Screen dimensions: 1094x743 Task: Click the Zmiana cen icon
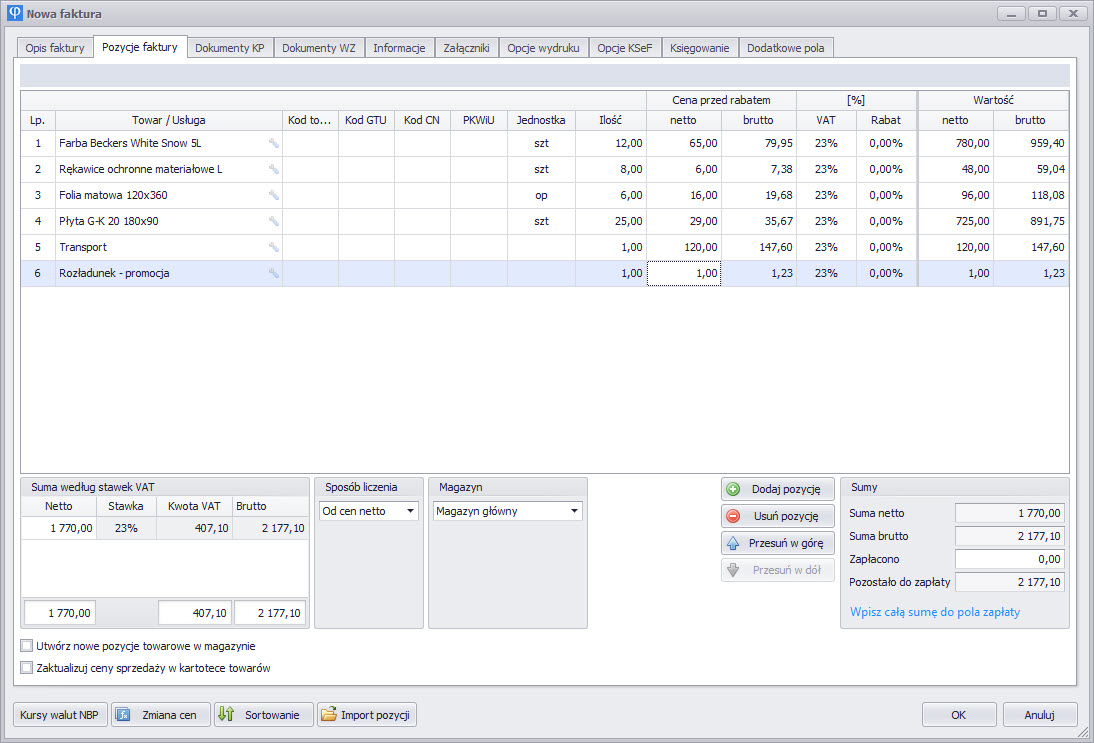coord(123,715)
